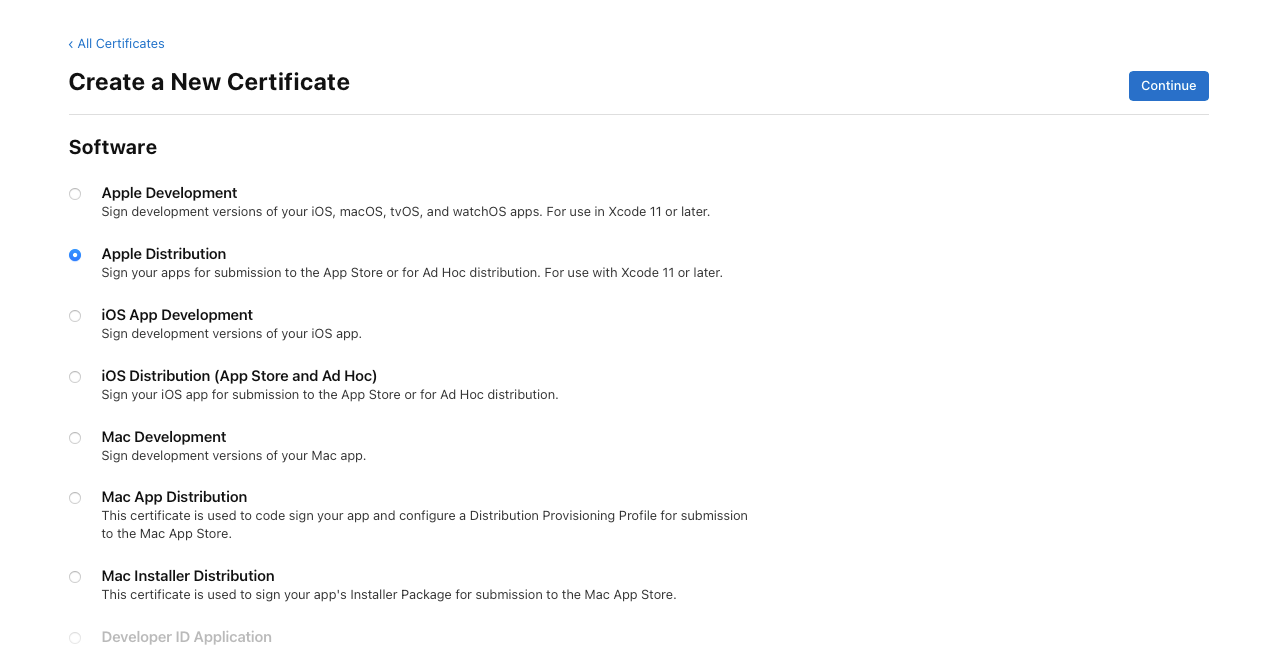Image resolution: width=1265 pixels, height=645 pixels.
Task: Click the bold iOS App Development title text
Action: [177, 315]
